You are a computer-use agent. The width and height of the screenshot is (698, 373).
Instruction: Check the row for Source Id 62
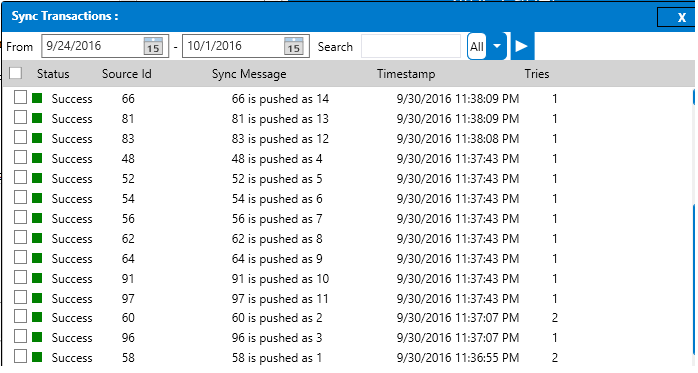[20, 237]
